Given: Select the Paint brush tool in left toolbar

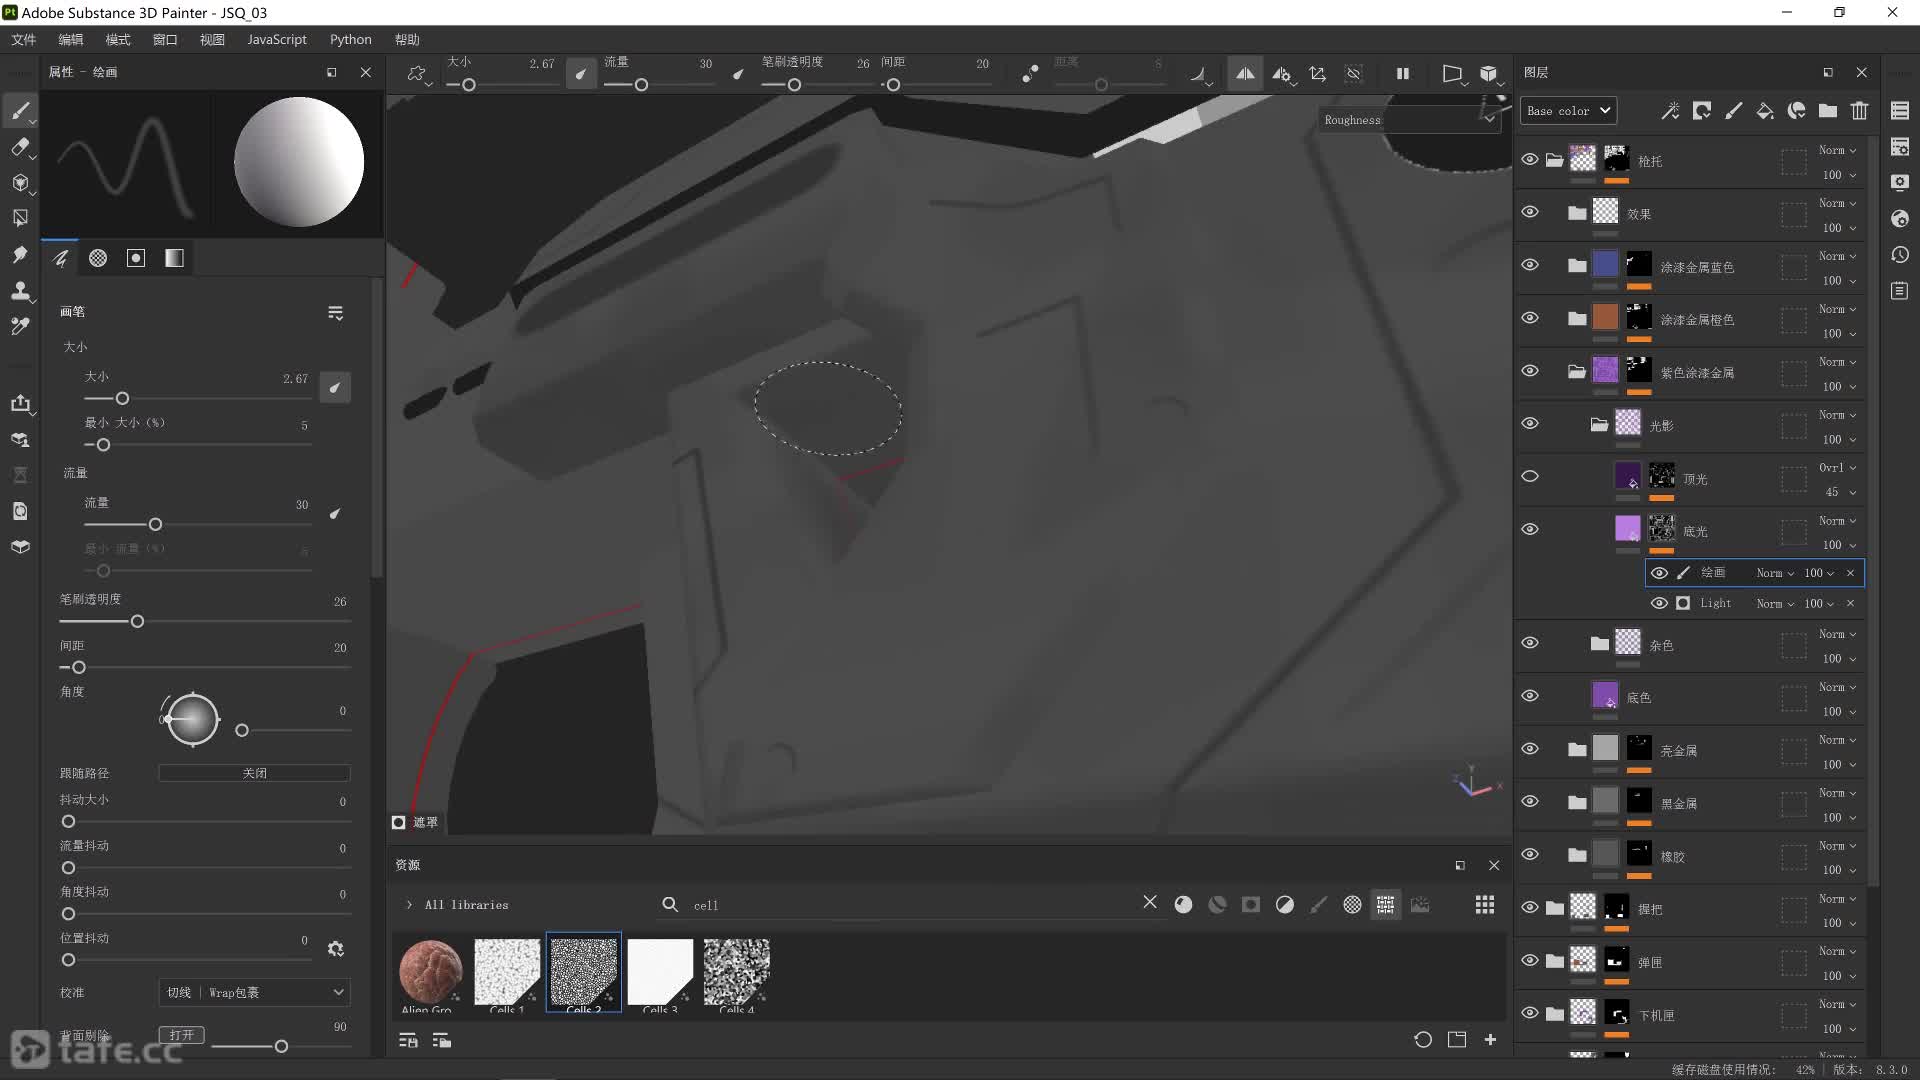Looking at the screenshot, I should (x=20, y=111).
